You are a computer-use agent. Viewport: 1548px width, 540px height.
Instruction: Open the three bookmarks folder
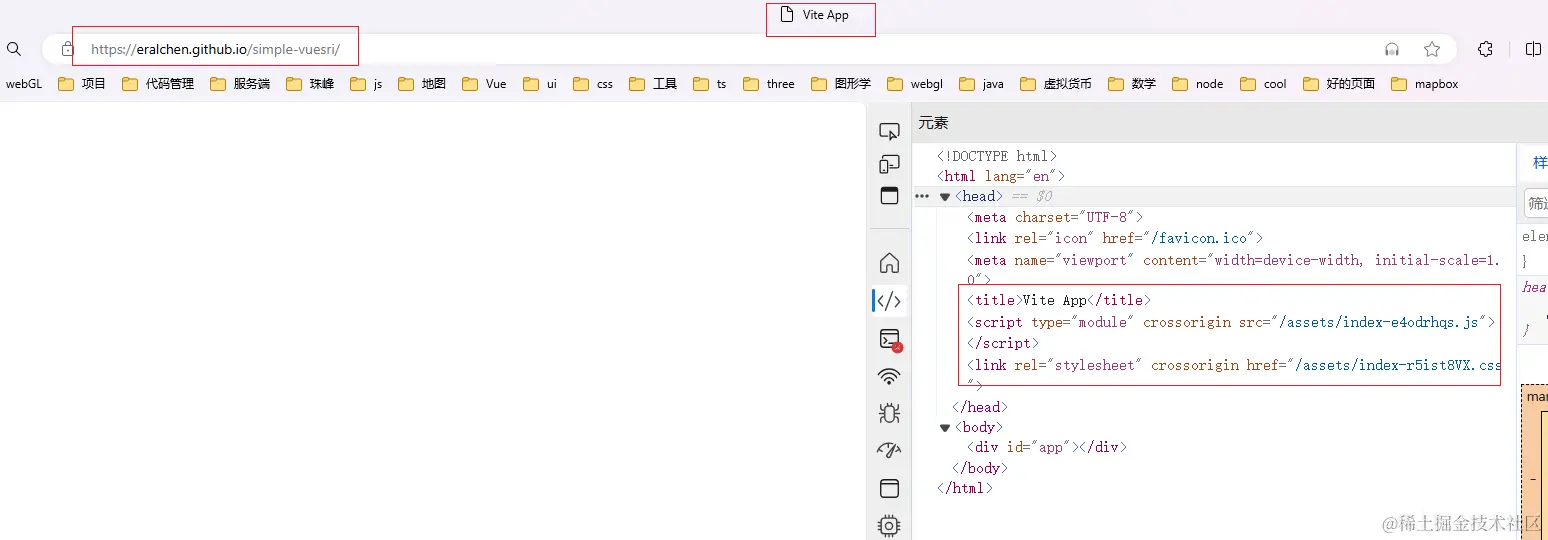[x=768, y=84]
